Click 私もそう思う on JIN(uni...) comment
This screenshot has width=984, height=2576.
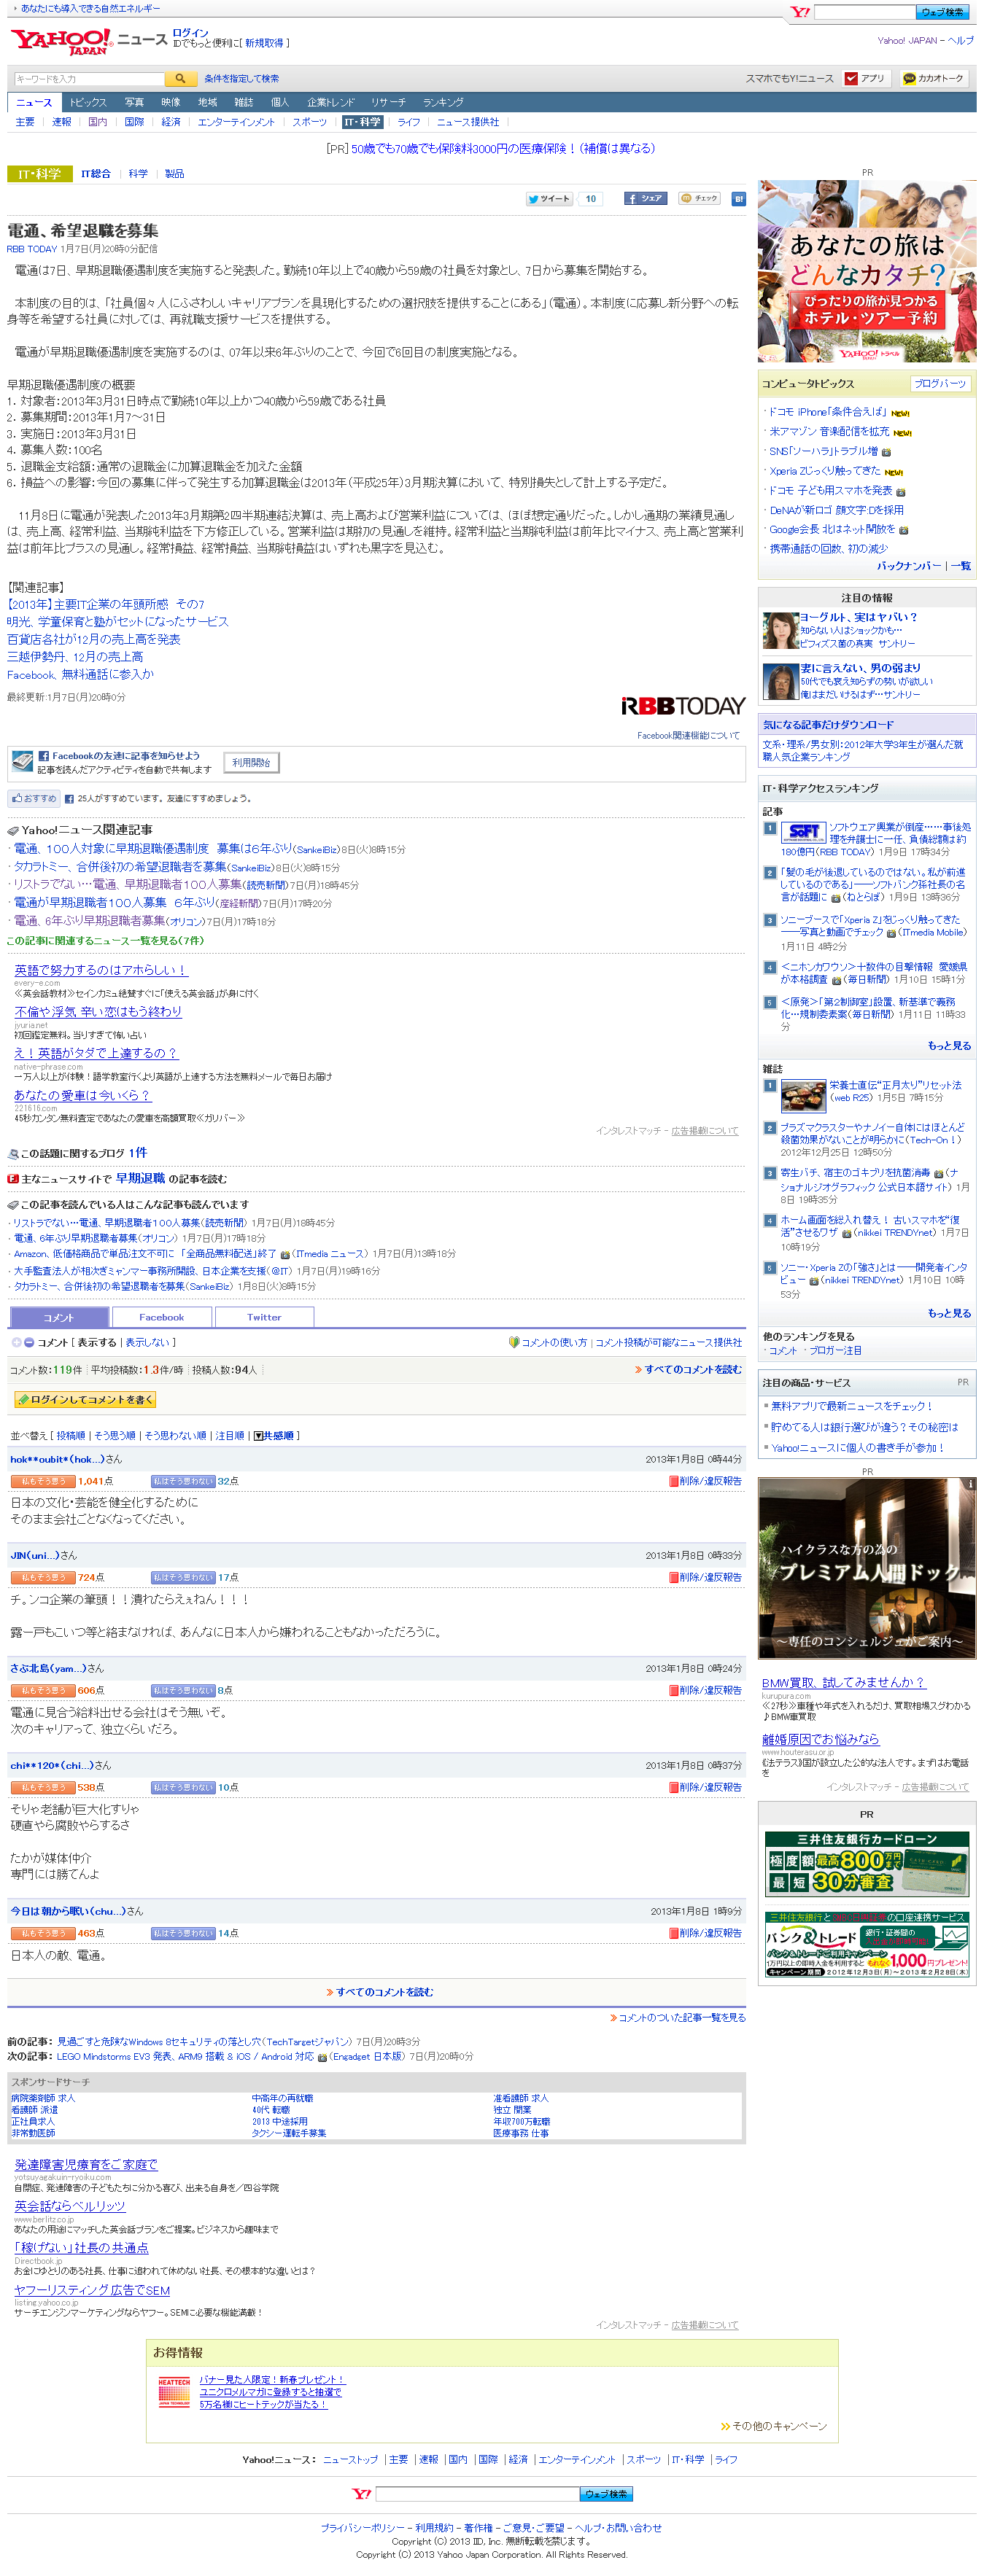[x=43, y=1577]
